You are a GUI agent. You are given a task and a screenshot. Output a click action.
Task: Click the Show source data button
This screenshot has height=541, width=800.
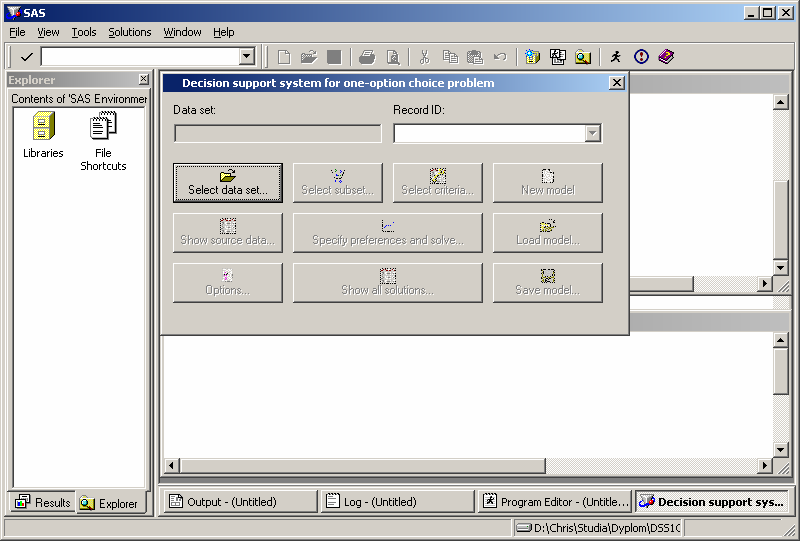click(228, 233)
